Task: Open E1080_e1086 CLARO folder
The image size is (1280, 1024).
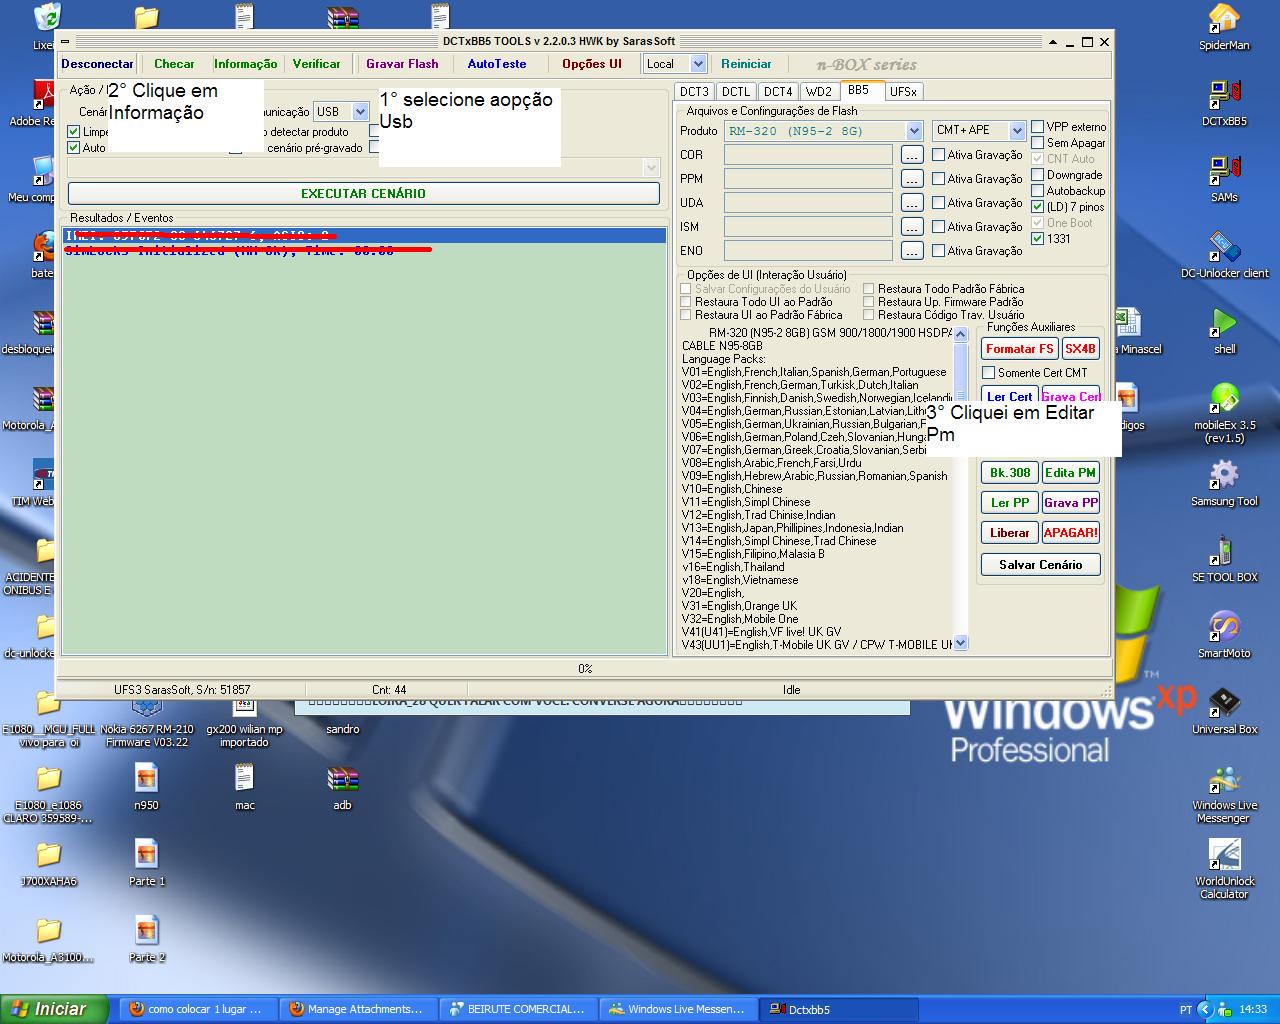Action: [x=48, y=793]
